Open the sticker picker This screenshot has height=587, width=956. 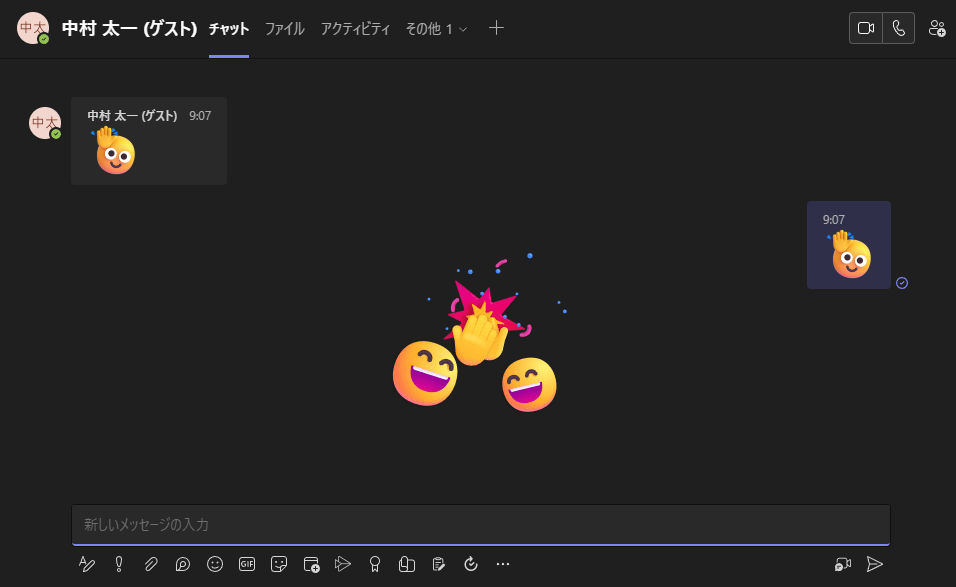279,564
